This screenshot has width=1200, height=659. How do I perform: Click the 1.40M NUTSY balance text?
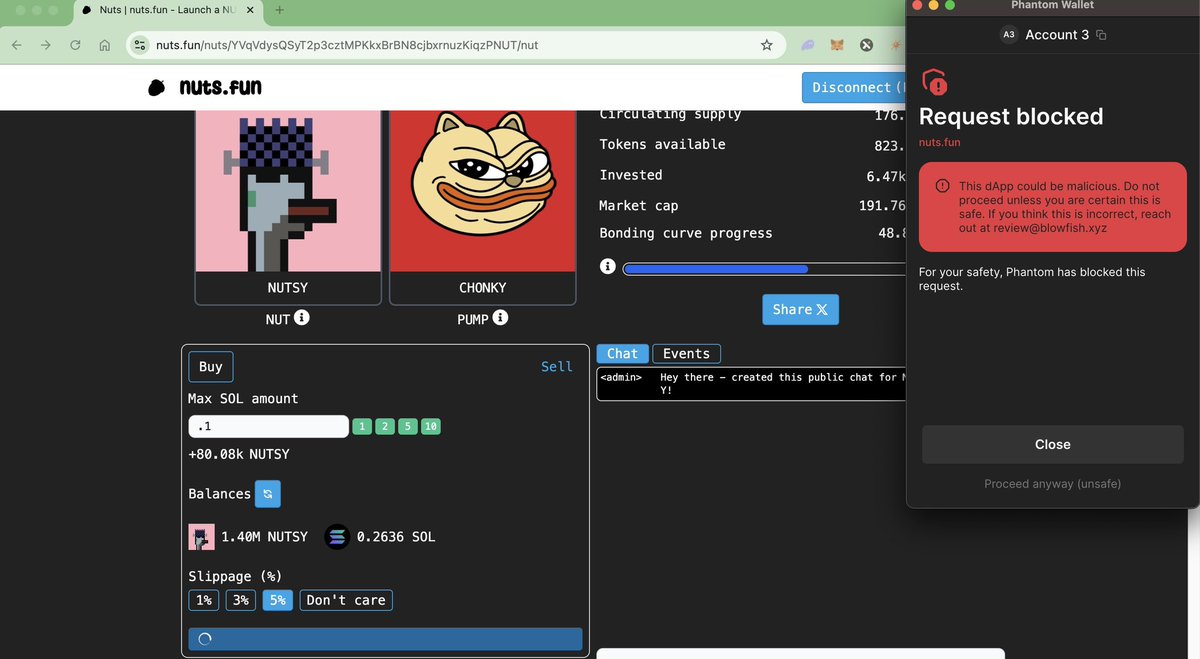[x=265, y=537]
